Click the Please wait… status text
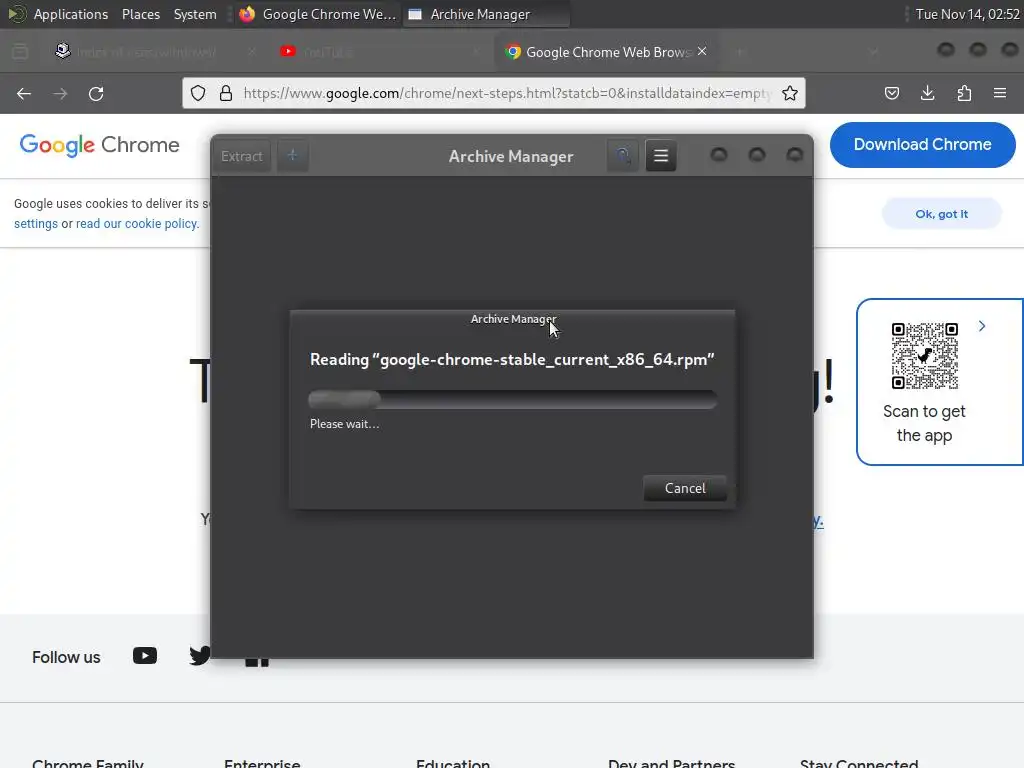The height and width of the screenshot is (768, 1024). [344, 424]
